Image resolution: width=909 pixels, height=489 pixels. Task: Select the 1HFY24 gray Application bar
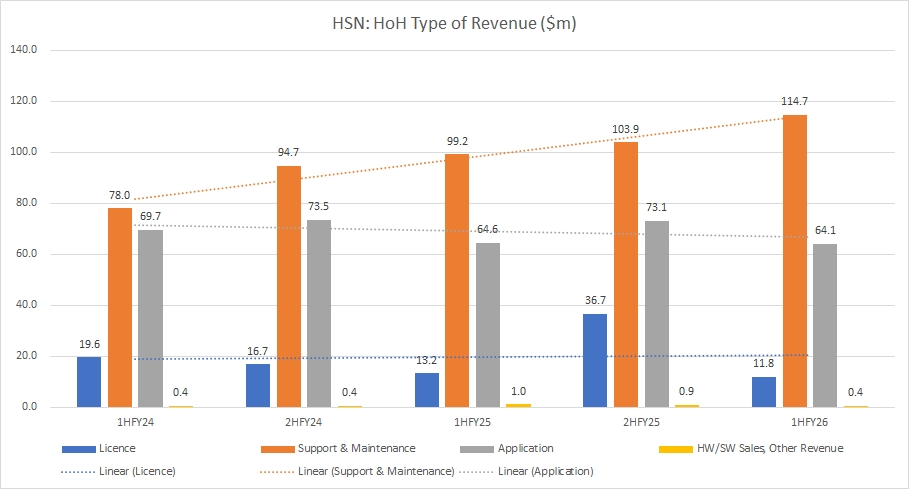150,318
